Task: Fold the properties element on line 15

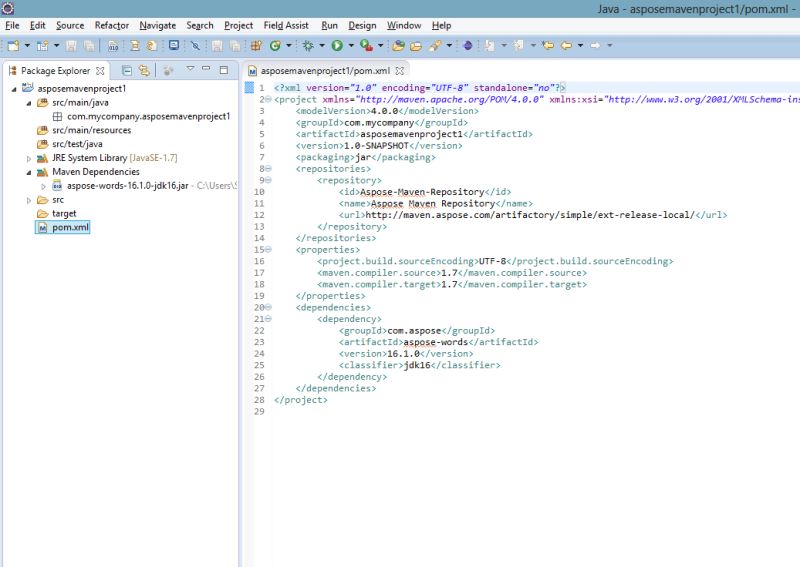Action: (x=268, y=249)
